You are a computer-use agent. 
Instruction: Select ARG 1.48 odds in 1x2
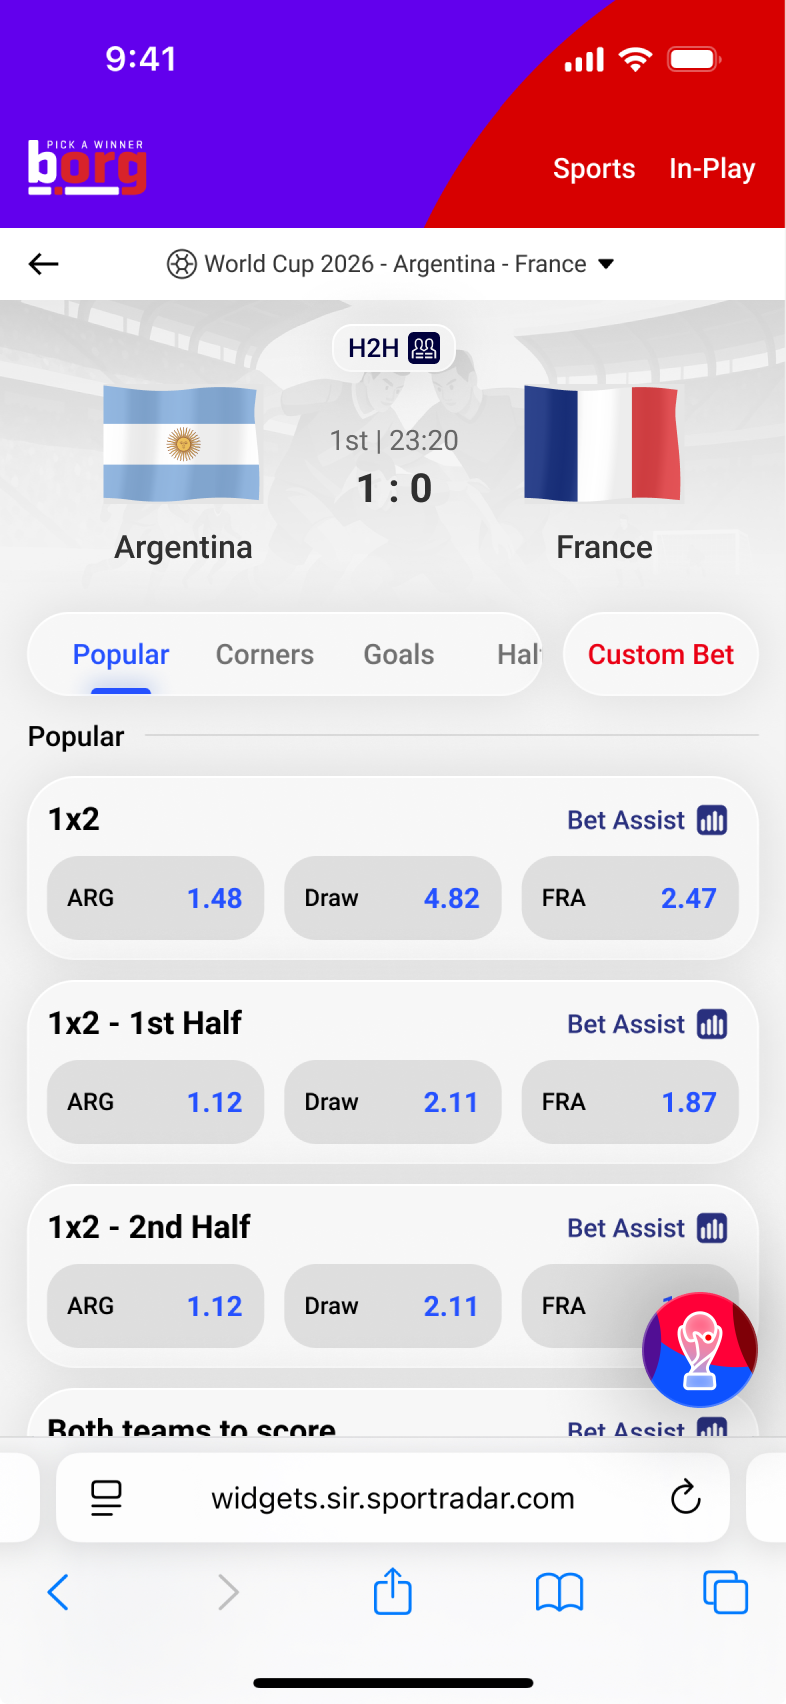coord(155,898)
